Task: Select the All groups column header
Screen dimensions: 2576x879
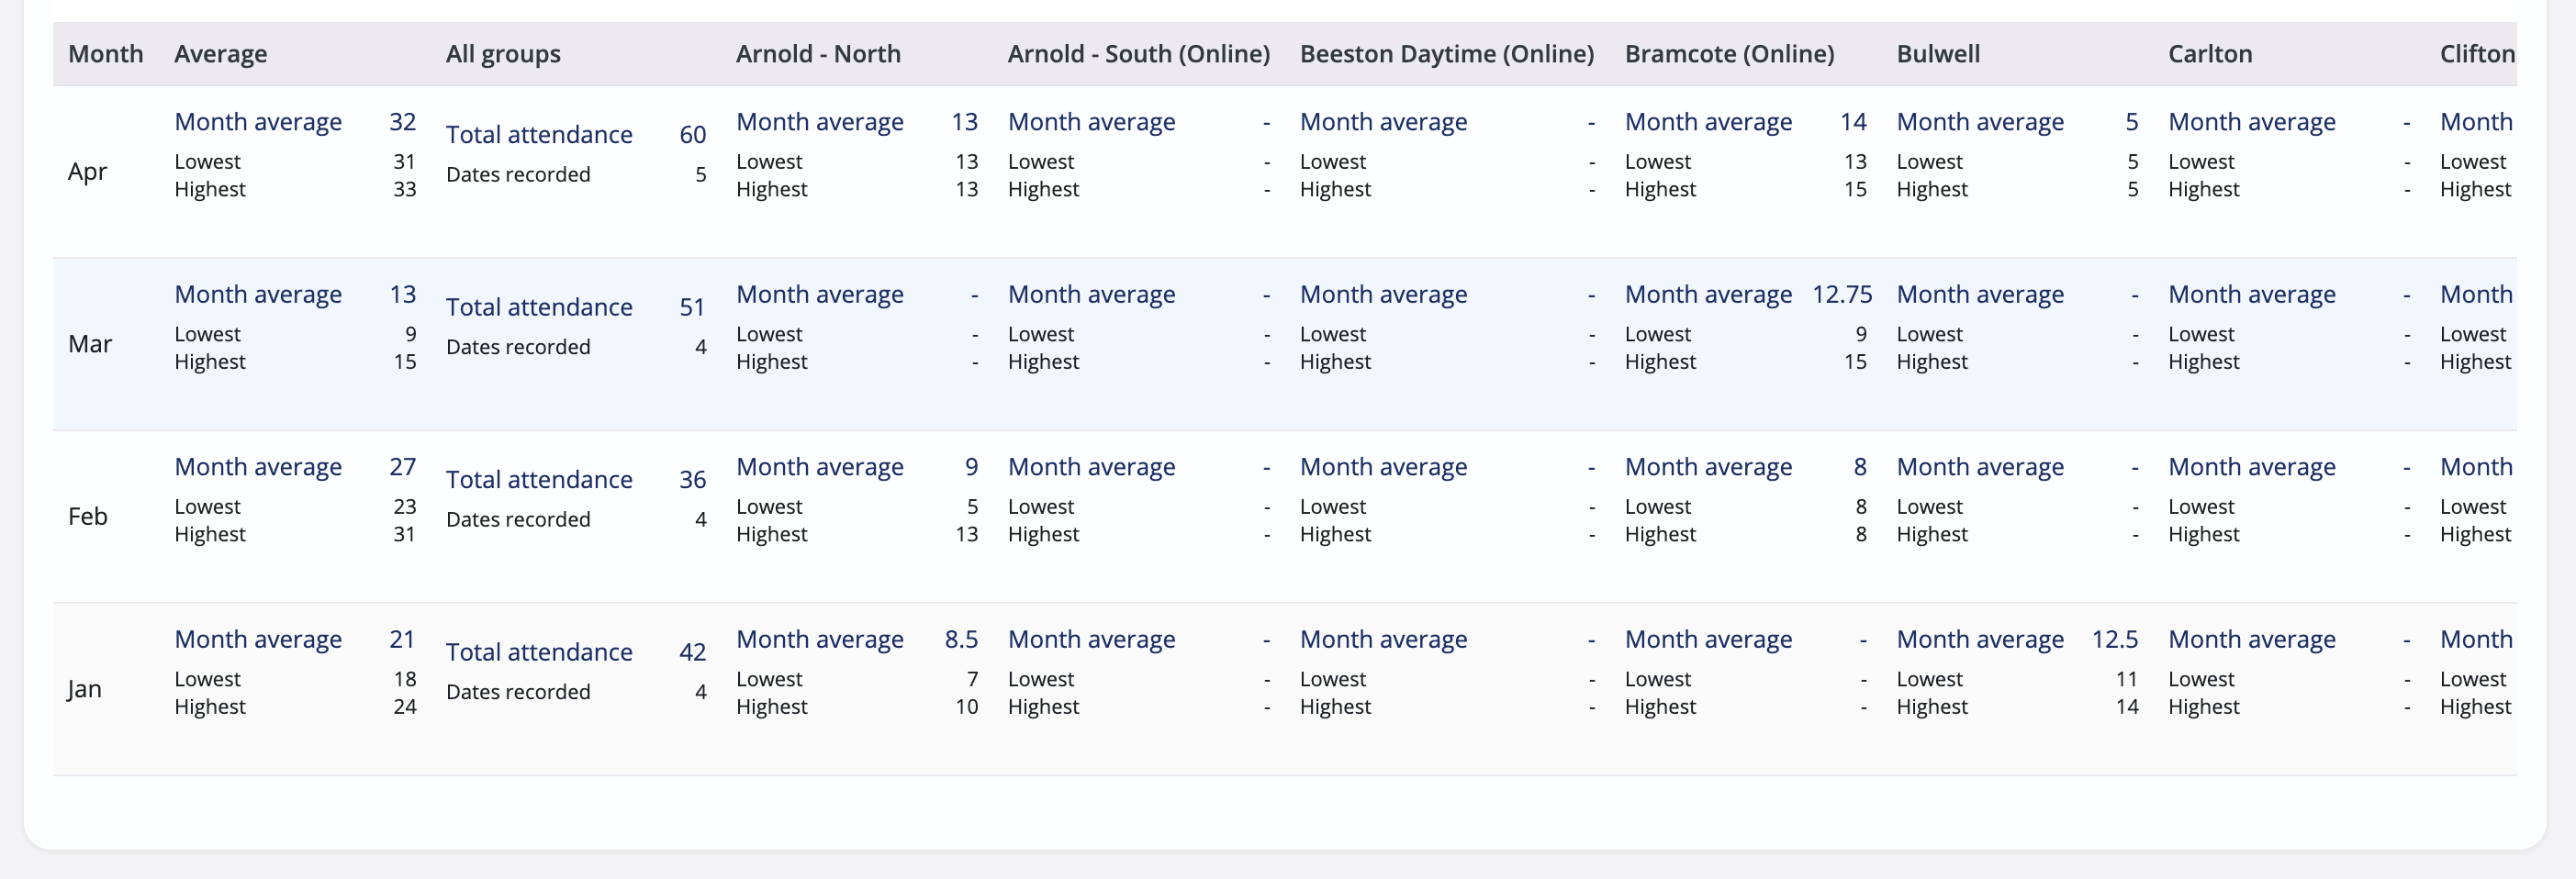Action: coord(503,54)
